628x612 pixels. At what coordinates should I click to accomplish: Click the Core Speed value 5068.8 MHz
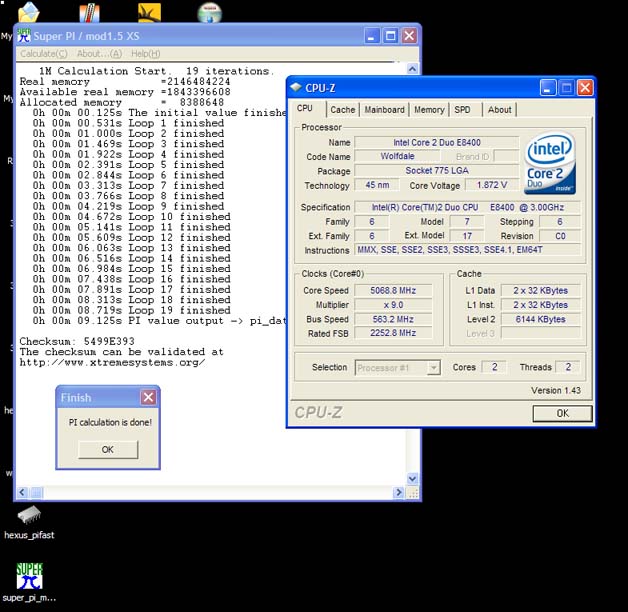click(x=393, y=290)
